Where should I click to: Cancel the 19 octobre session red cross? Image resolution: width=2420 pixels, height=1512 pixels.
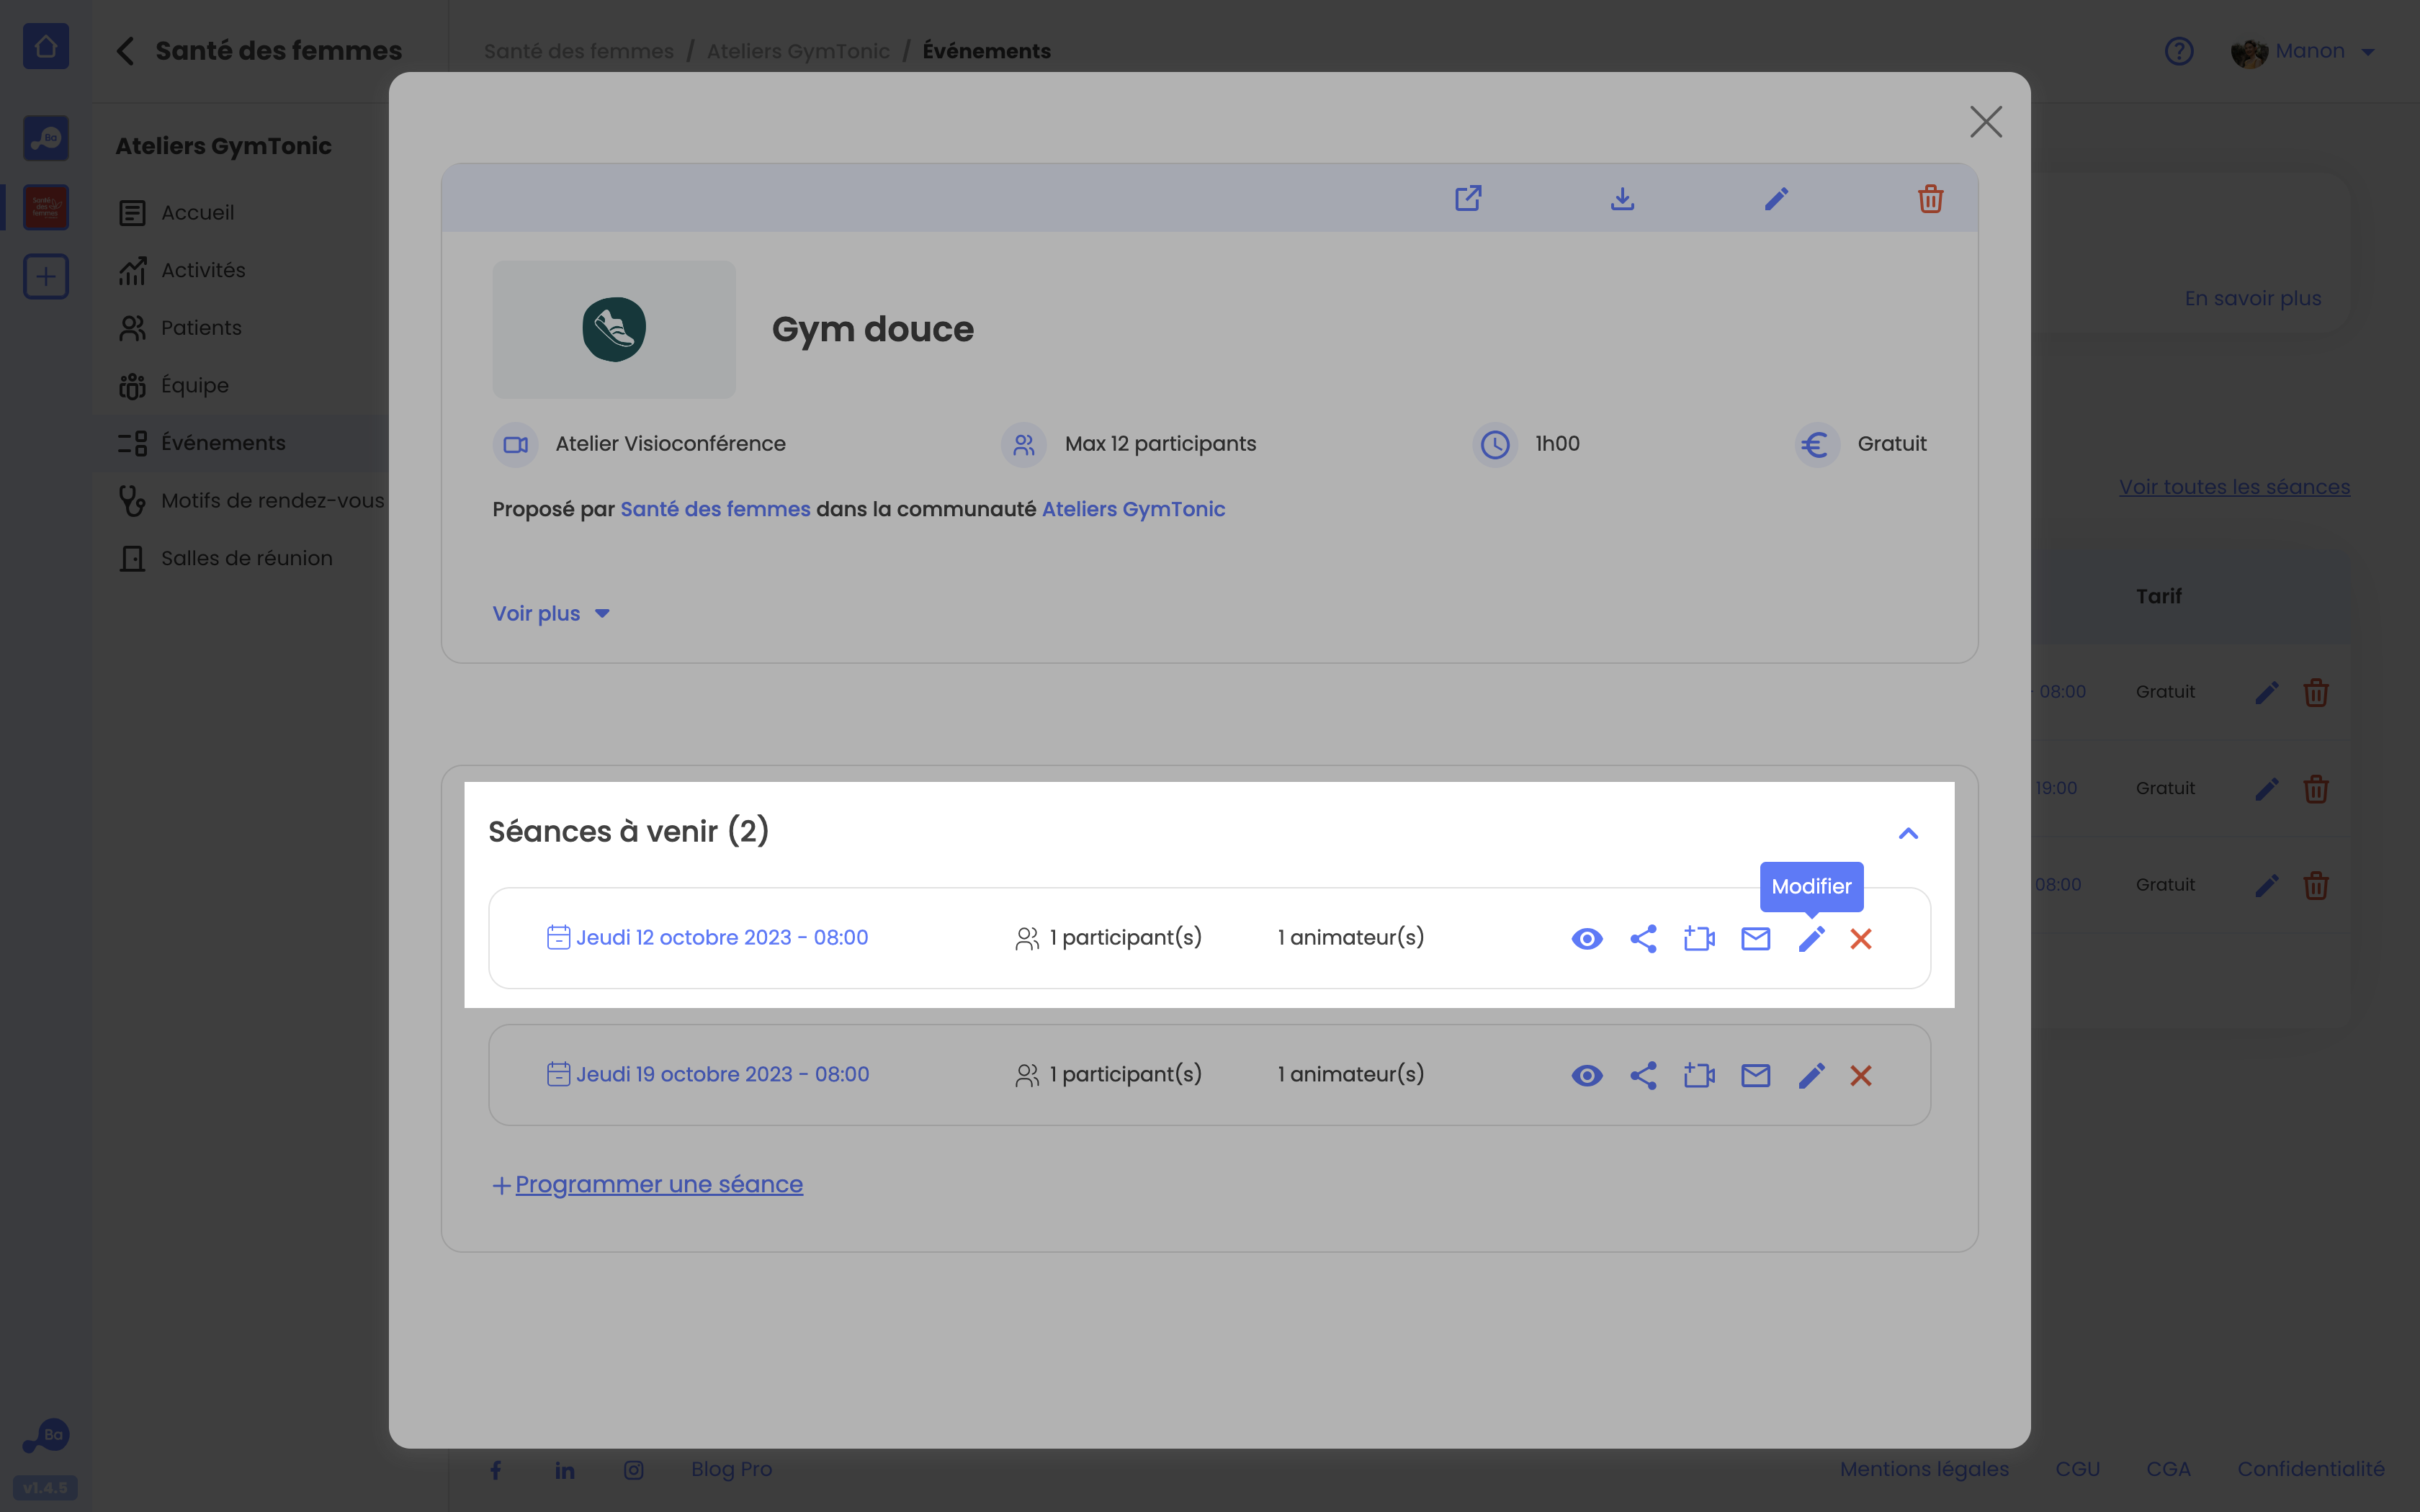pyautogui.click(x=1860, y=1075)
